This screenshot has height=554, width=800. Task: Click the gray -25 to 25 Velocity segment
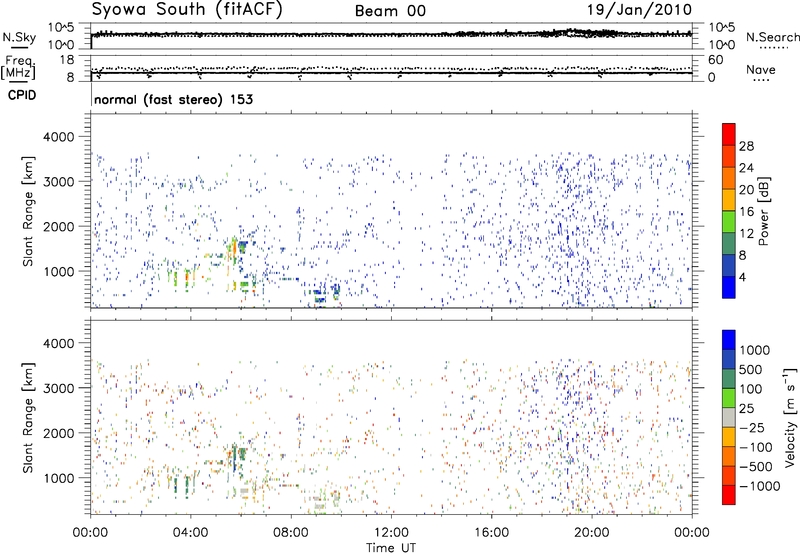729,418
